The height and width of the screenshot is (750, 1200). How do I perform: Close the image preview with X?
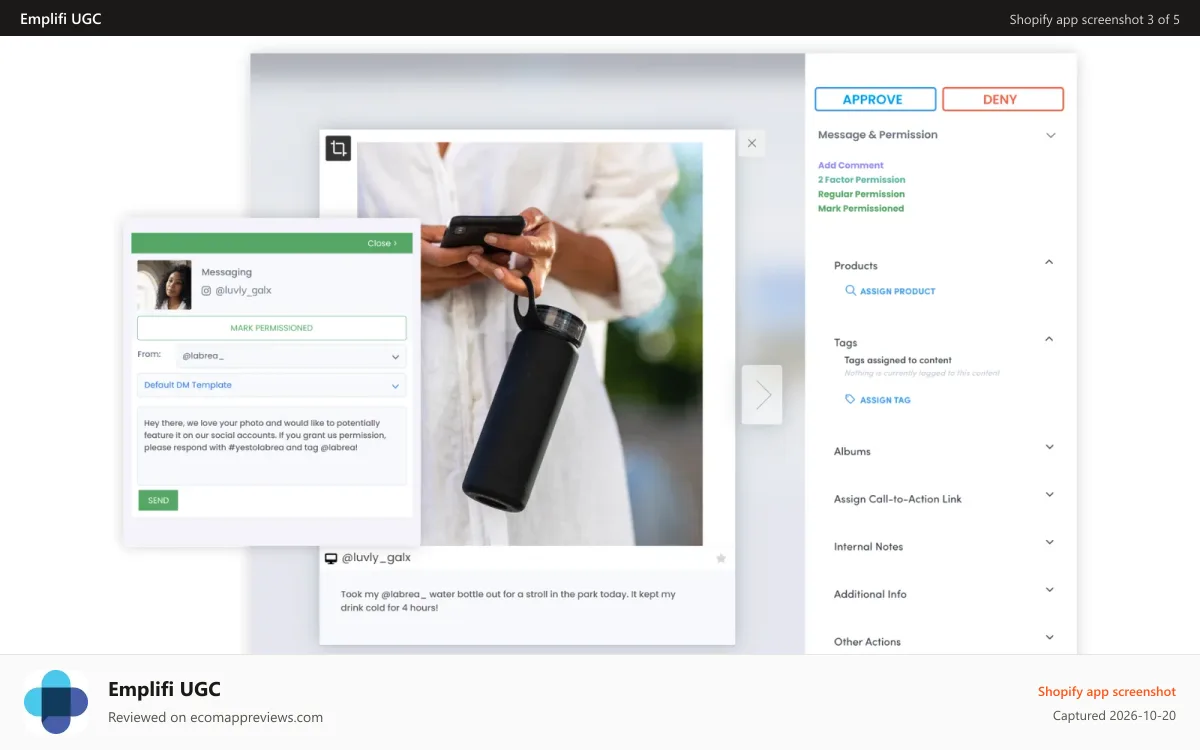coord(752,143)
